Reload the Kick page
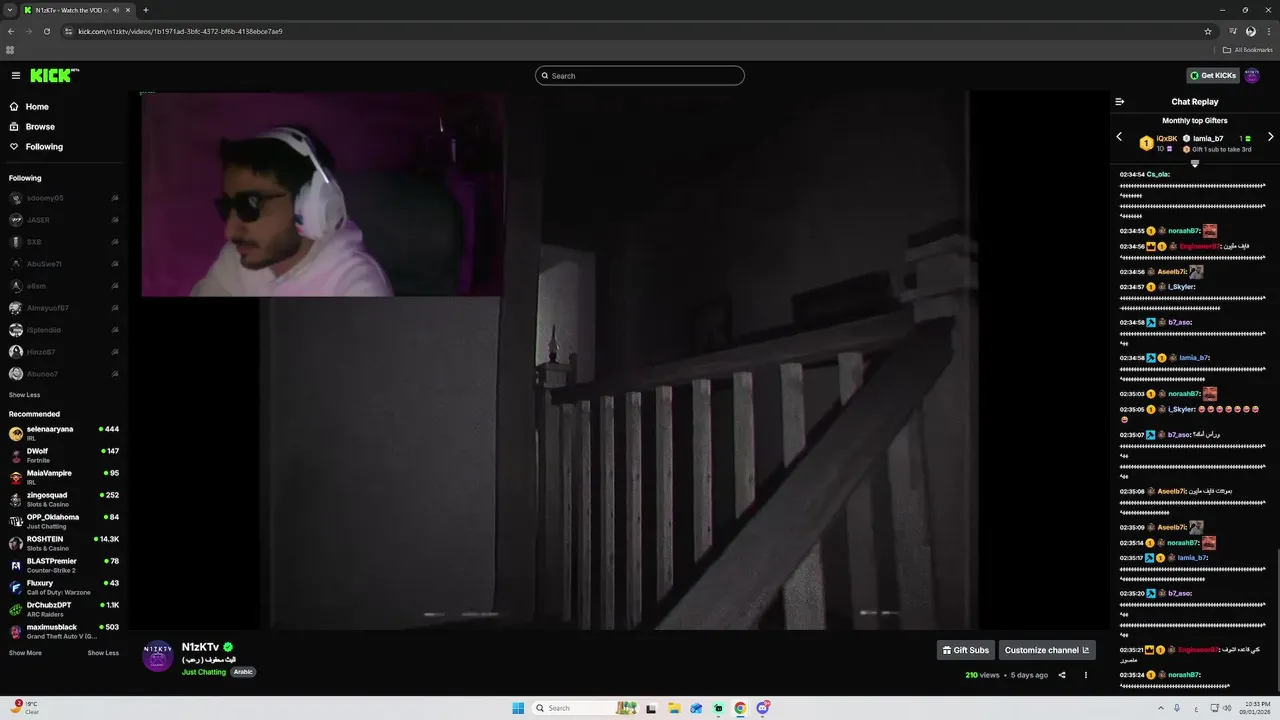The width and height of the screenshot is (1280, 720). coord(47,31)
